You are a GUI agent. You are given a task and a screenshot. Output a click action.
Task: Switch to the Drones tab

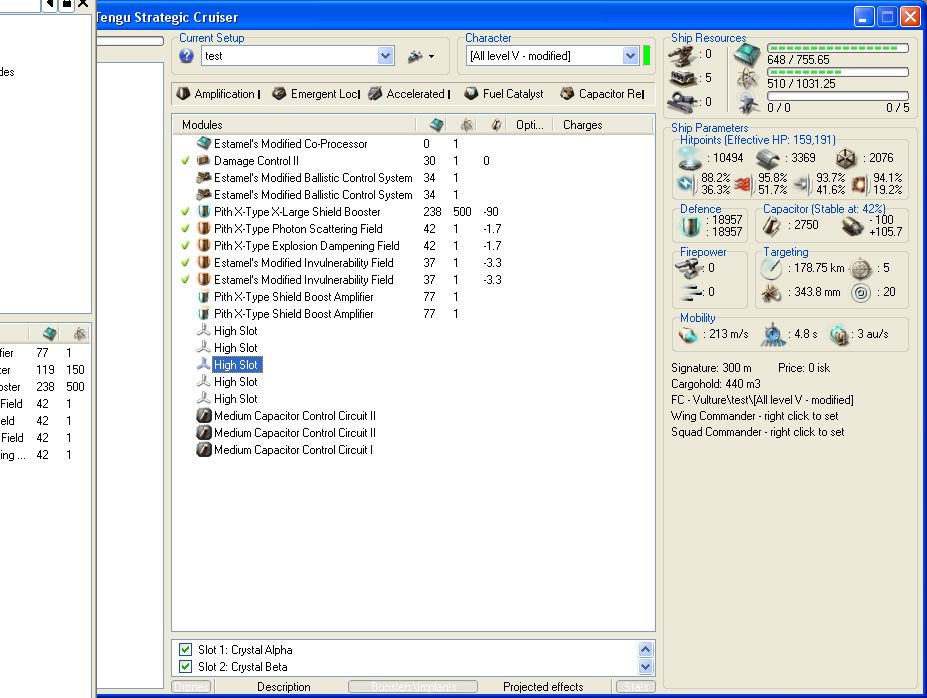point(192,687)
